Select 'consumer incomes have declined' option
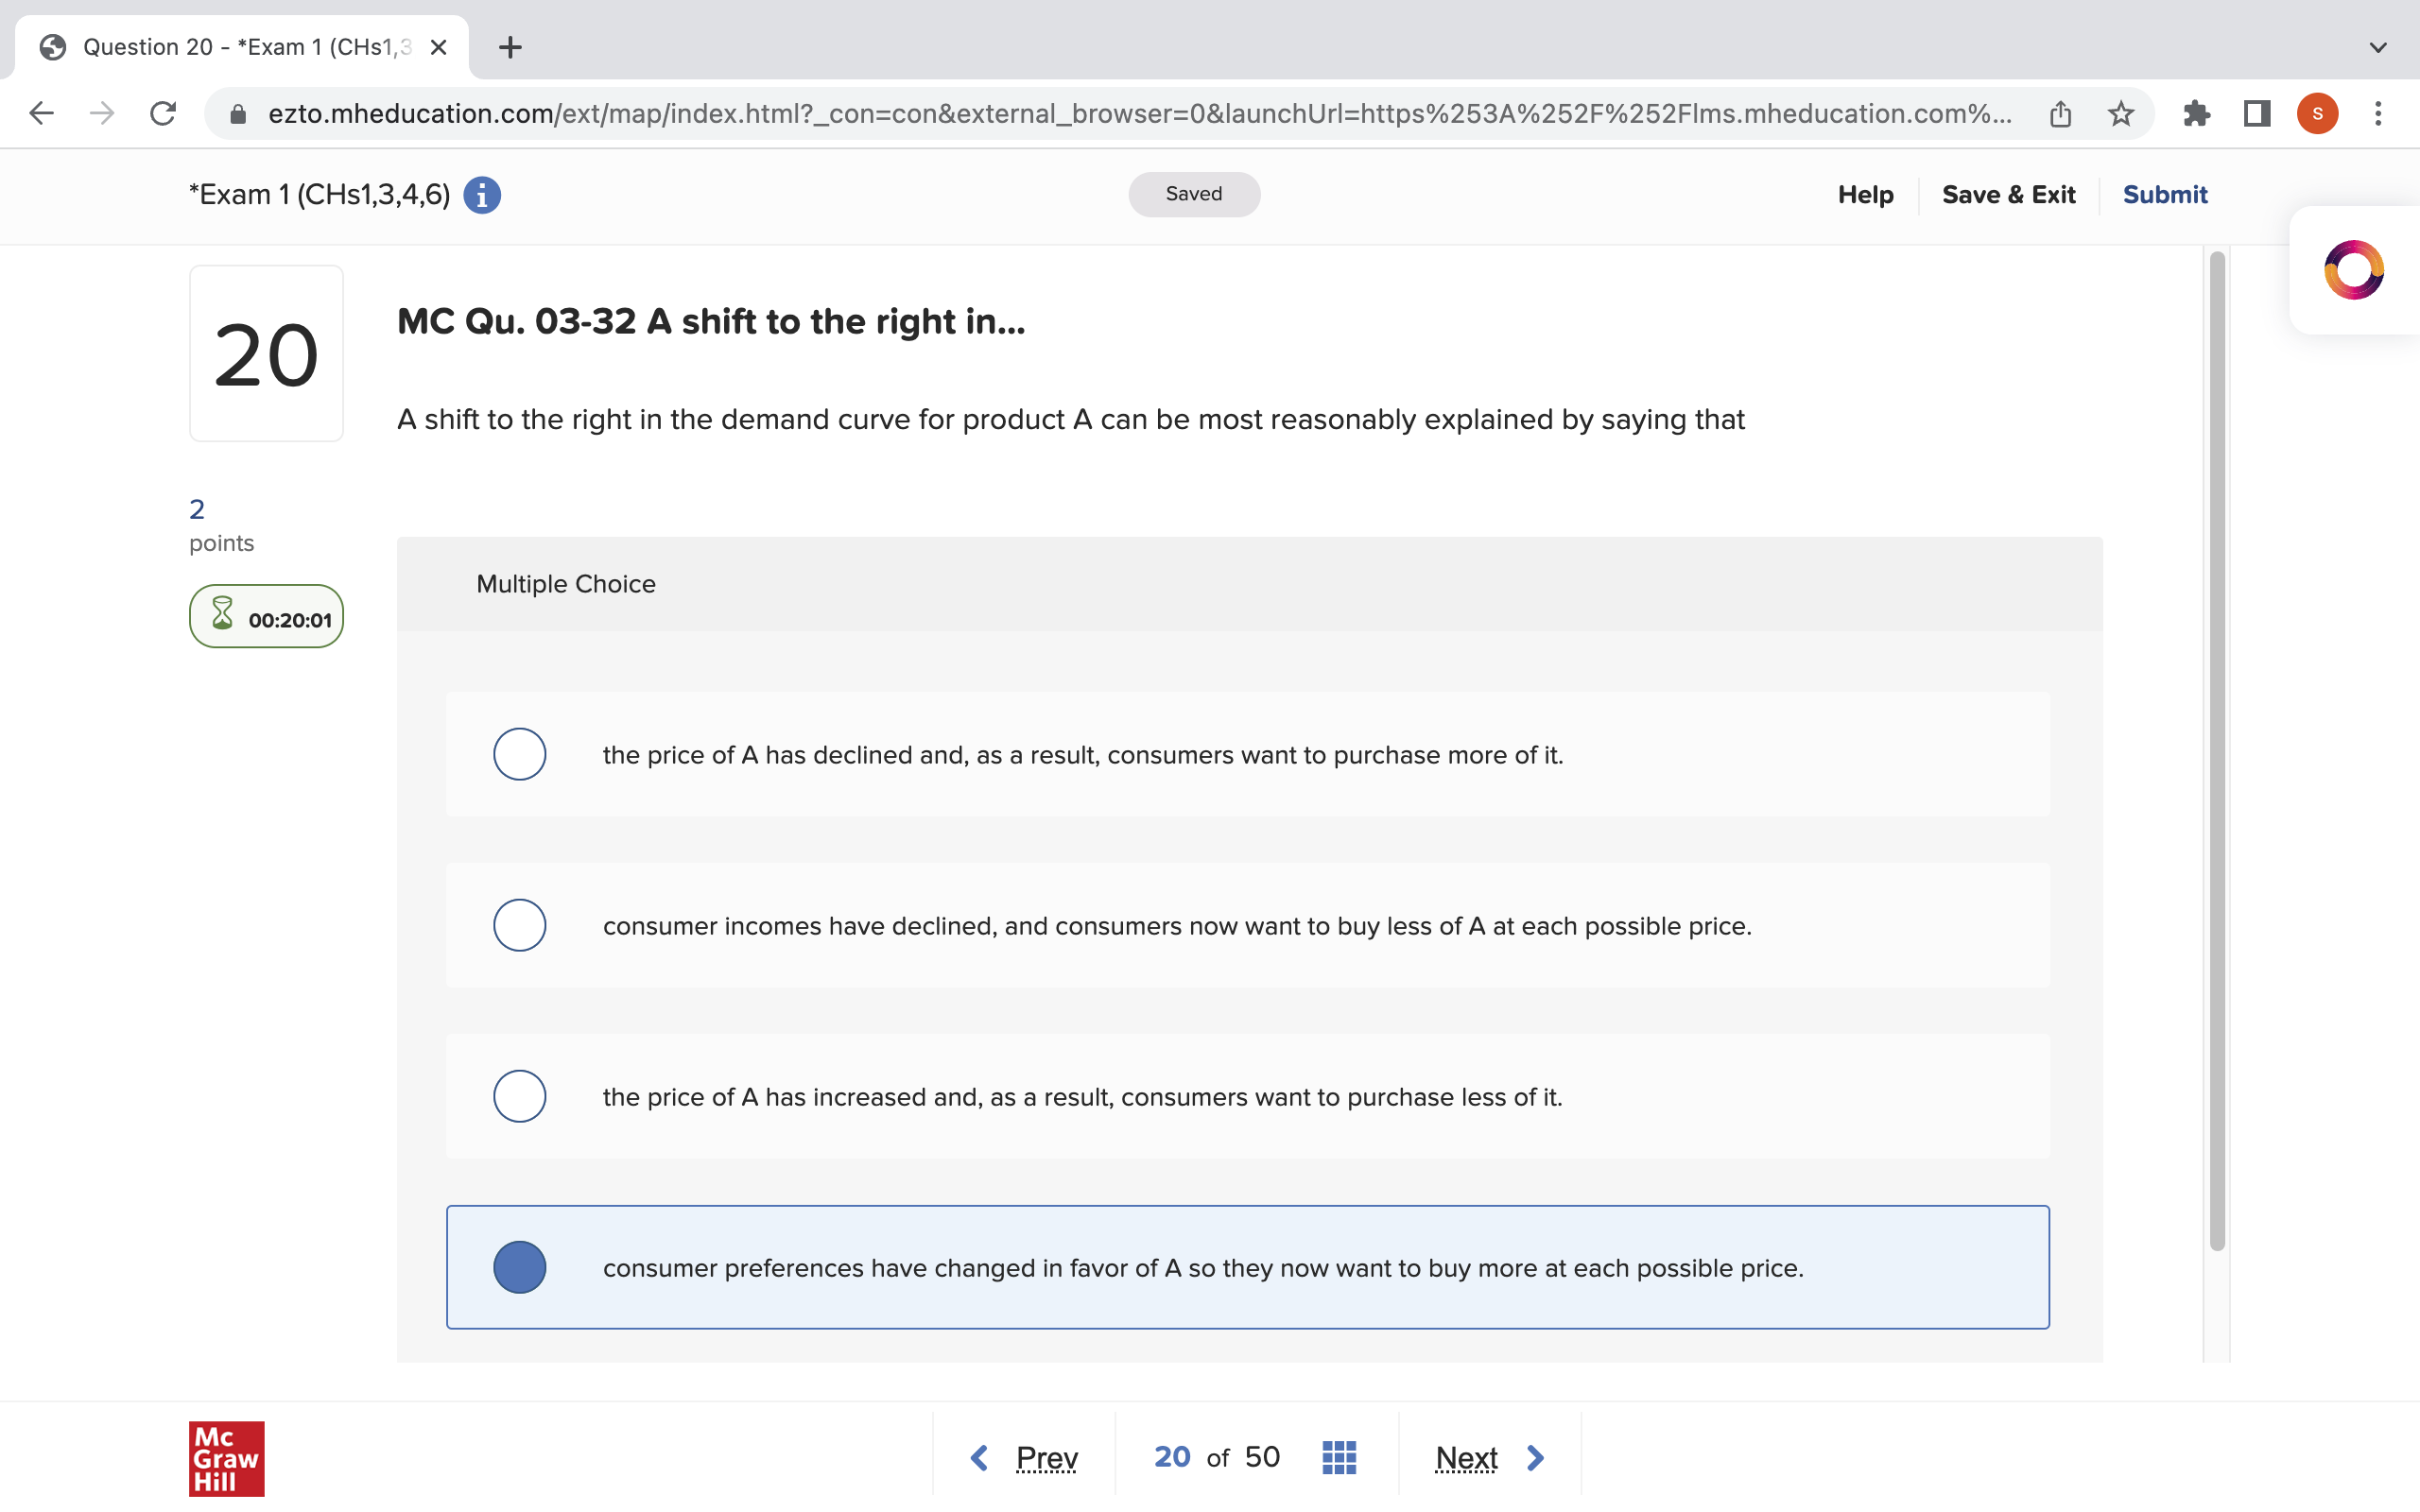This screenshot has width=2420, height=1512. pos(520,925)
